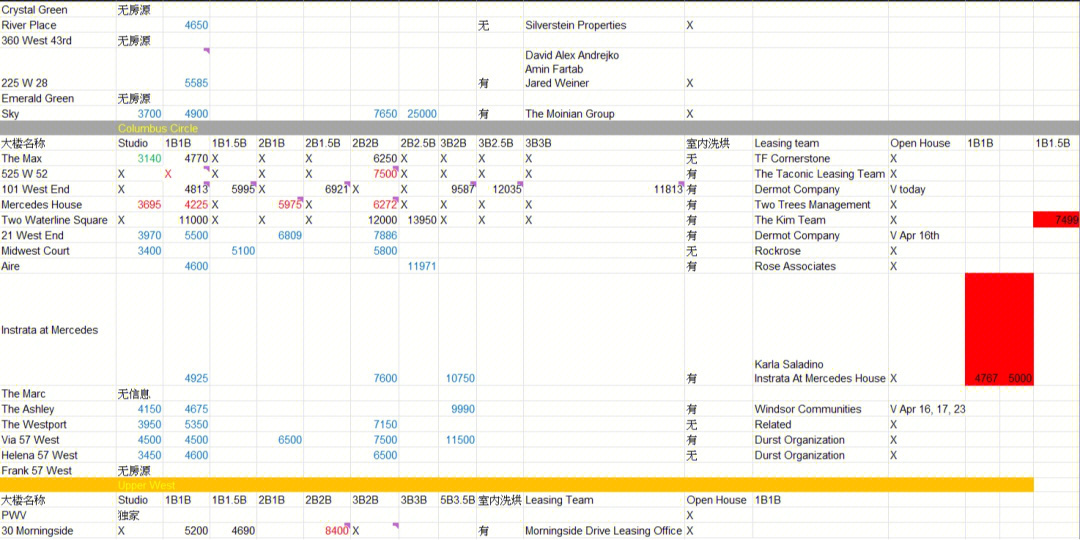Select the 'Leasing team' column header in Columbus Circle section
This screenshot has height=540, width=1080.
787,143
